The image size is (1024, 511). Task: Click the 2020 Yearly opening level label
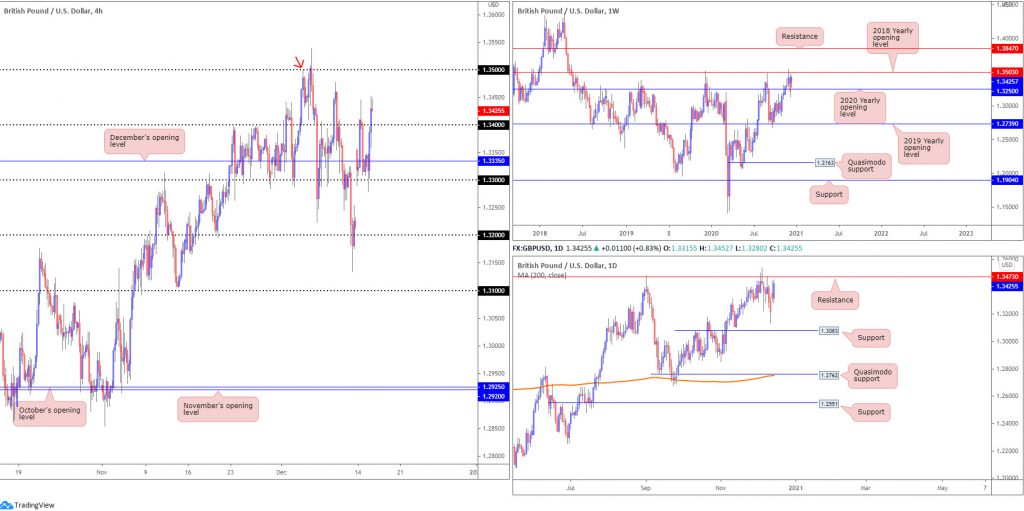click(860, 107)
